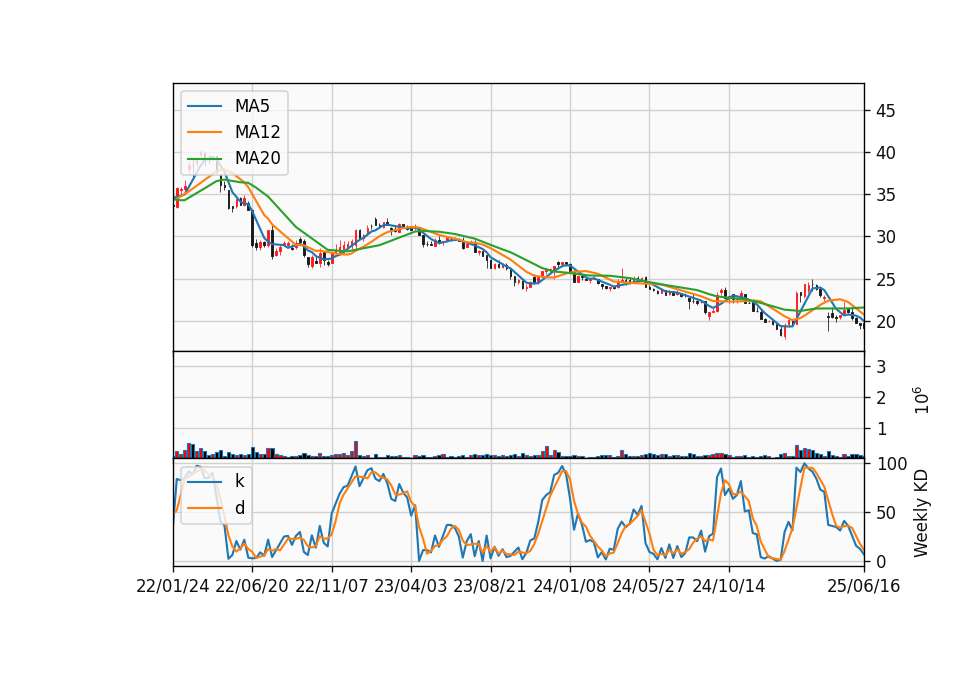Click the blue MA5 legend line sample
This screenshot has width=960, height=690.
tap(204, 107)
